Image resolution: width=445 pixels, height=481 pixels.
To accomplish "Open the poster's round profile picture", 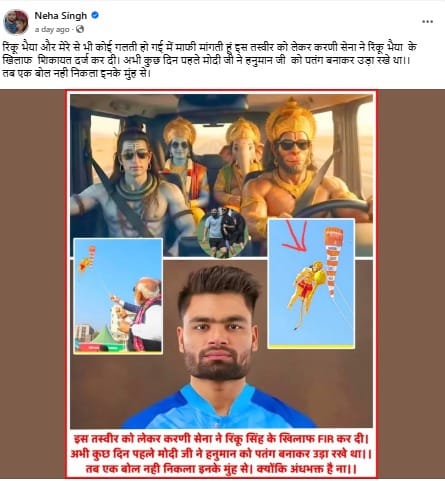I will [x=16, y=22].
